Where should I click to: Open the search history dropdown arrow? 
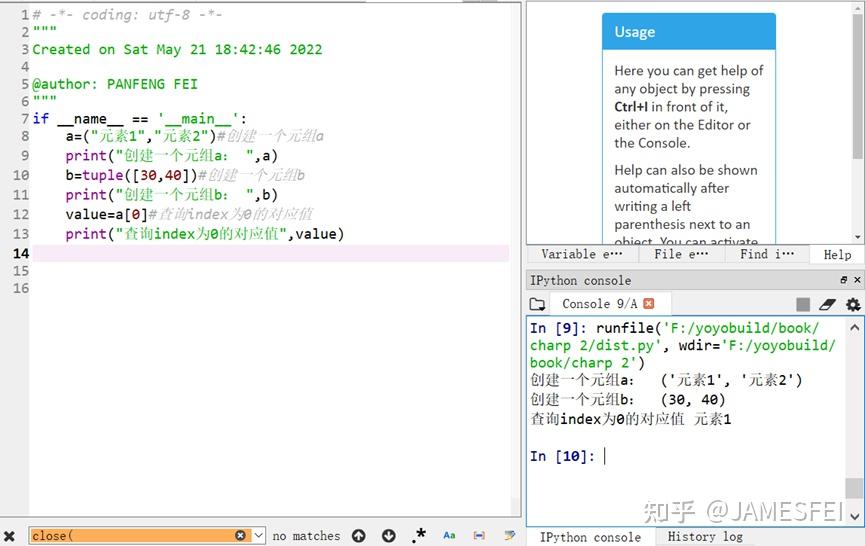[259, 535]
